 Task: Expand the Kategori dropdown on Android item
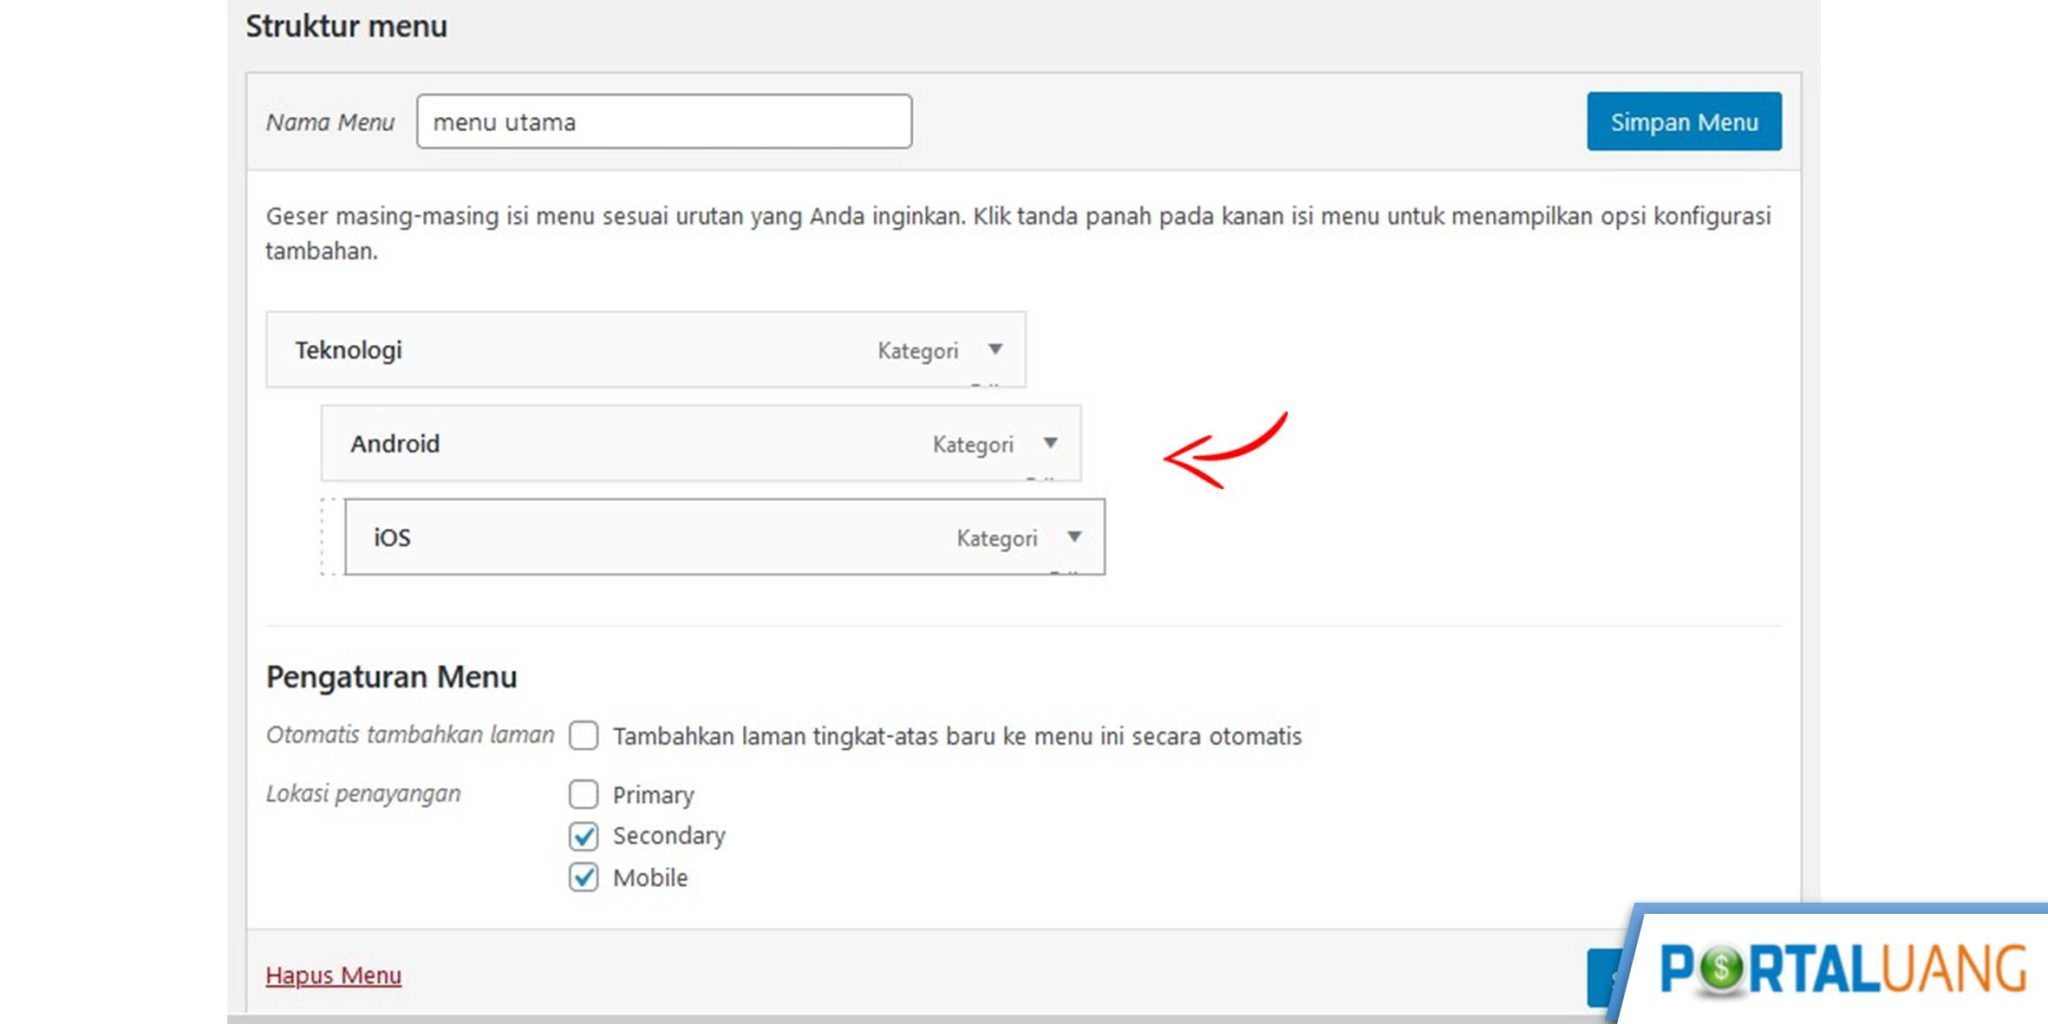(1051, 443)
